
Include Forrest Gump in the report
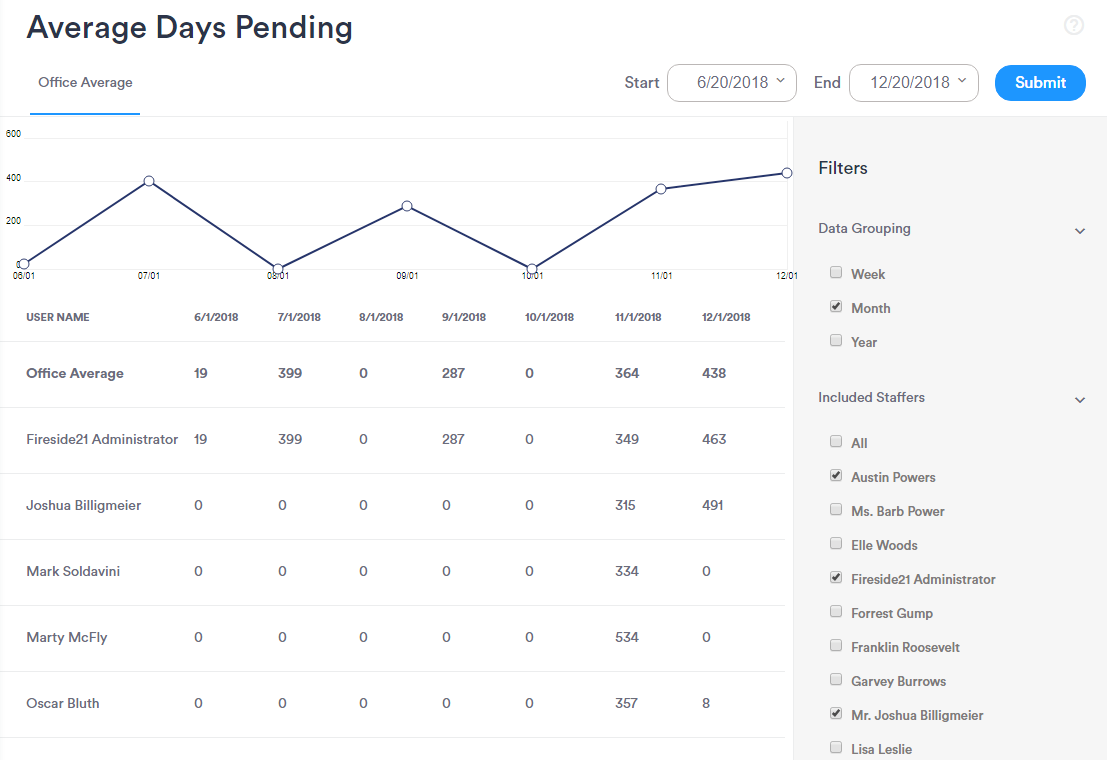pos(835,611)
